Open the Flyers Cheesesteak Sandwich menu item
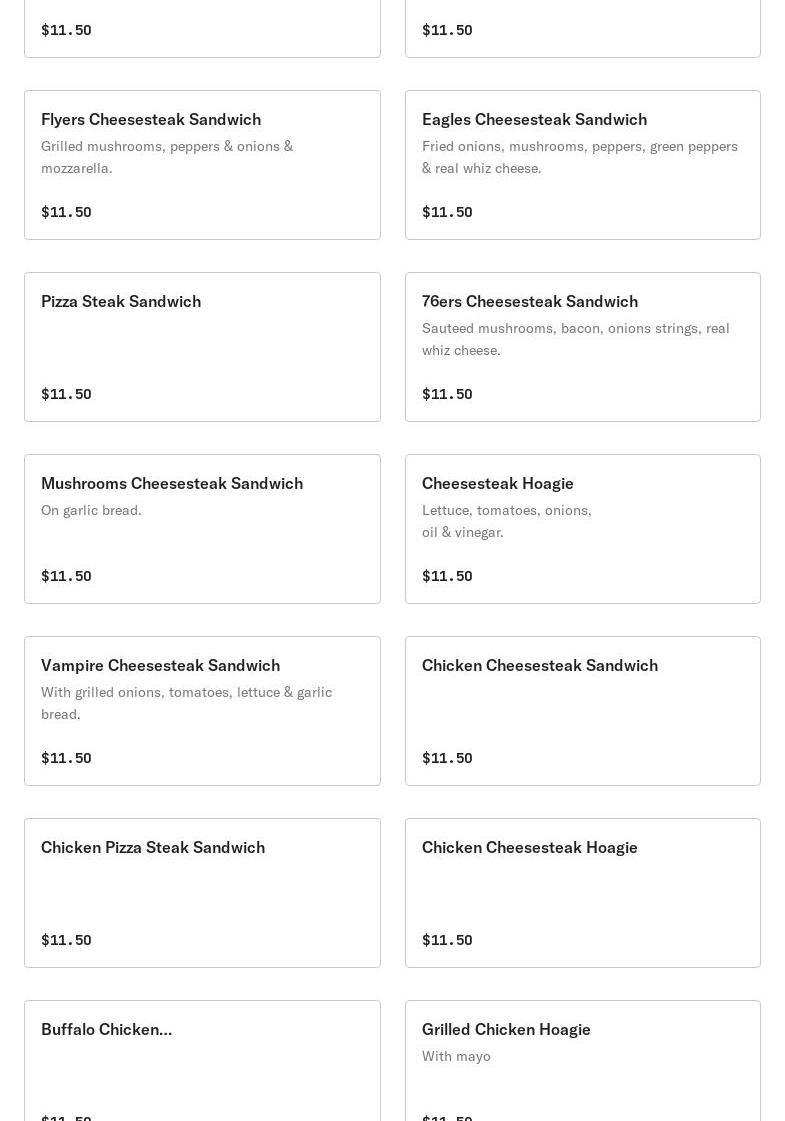Image resolution: width=785 pixels, height=1121 pixels. tap(151, 119)
